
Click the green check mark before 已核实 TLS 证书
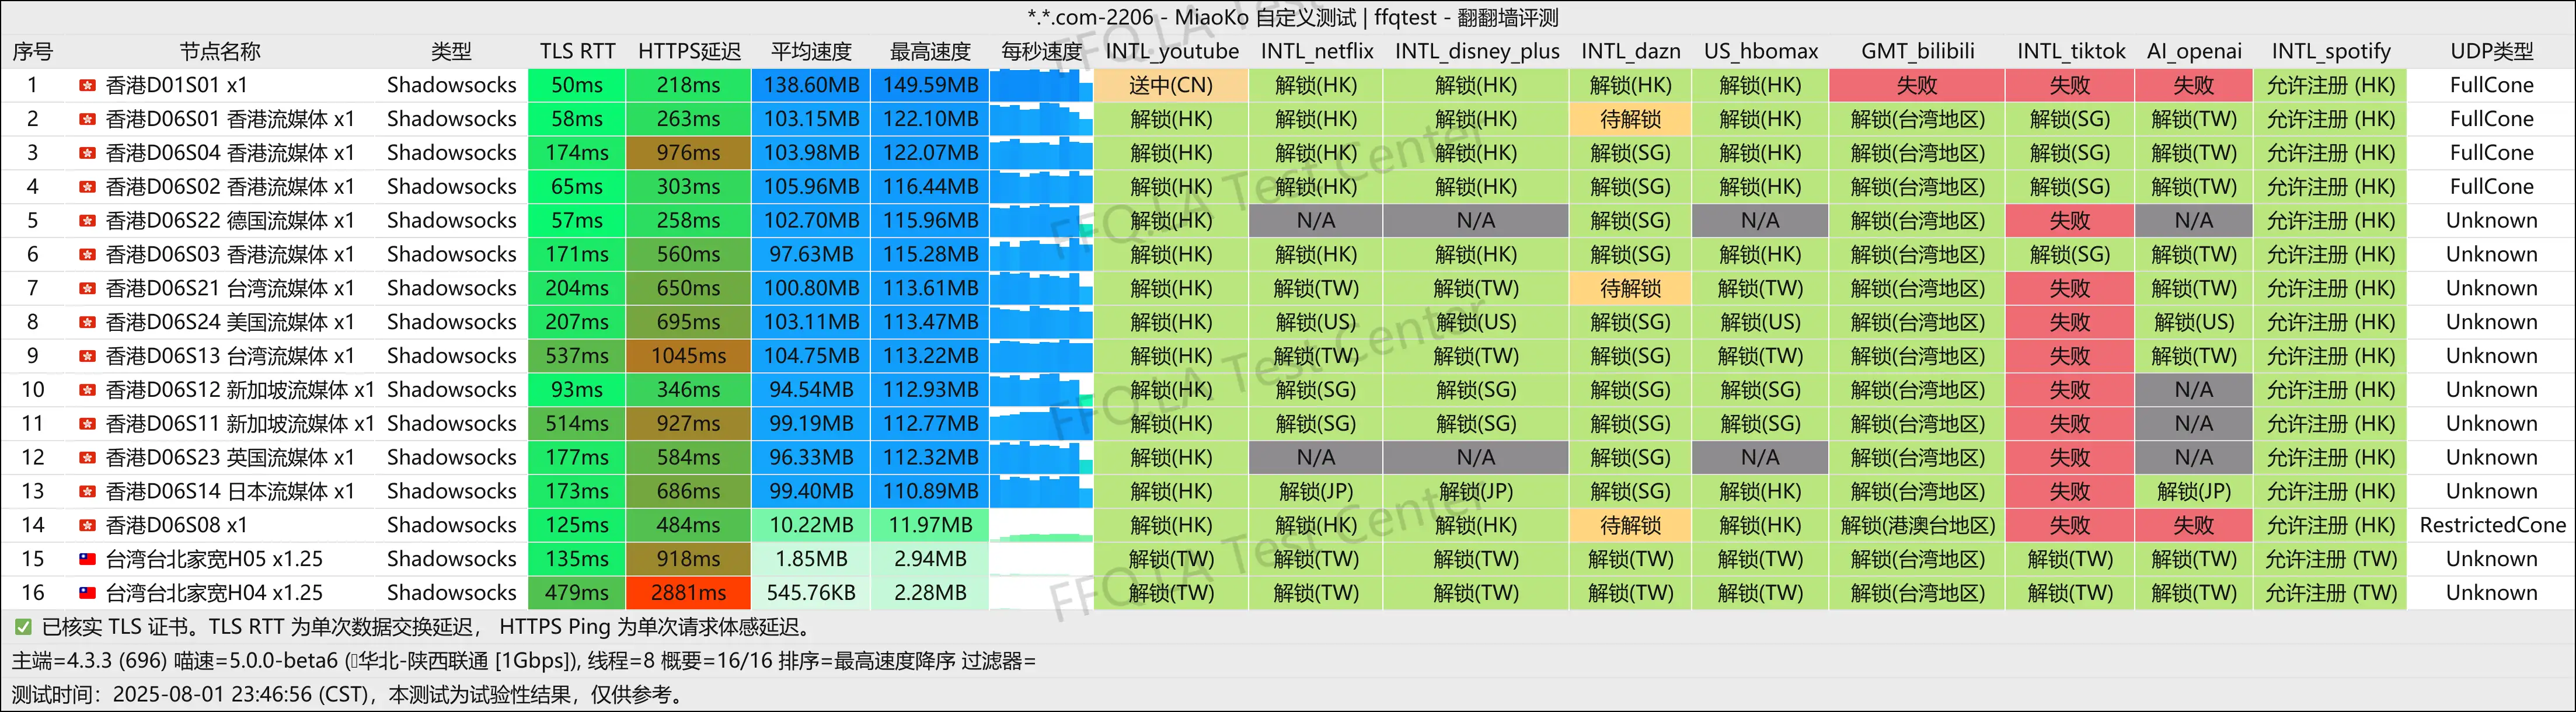tap(22, 628)
